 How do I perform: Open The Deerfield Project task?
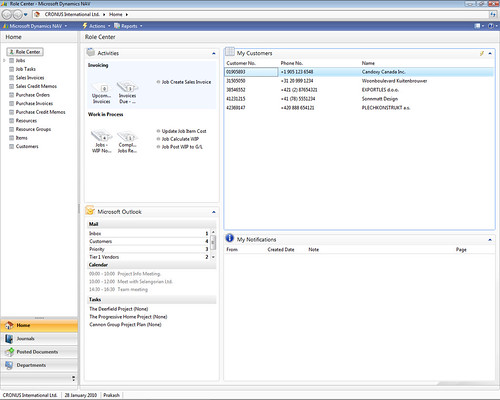[x=119, y=309]
